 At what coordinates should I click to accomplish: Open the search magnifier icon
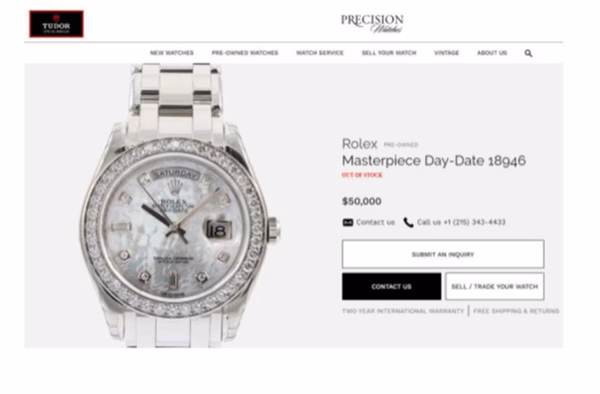[x=528, y=53]
